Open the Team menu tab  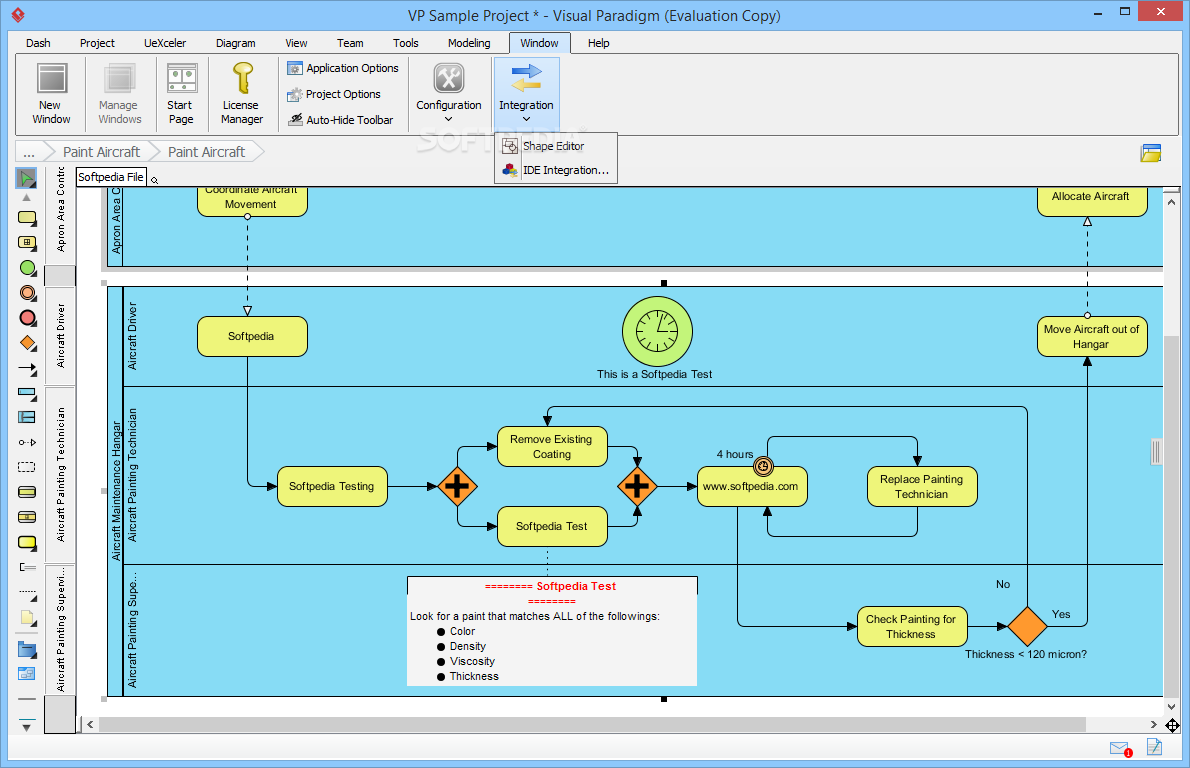350,43
